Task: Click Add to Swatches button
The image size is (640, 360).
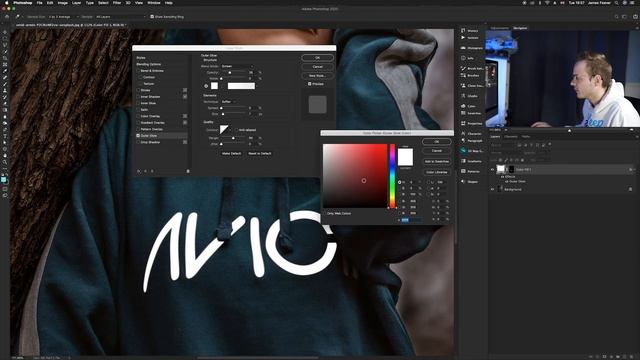Action: [437, 162]
